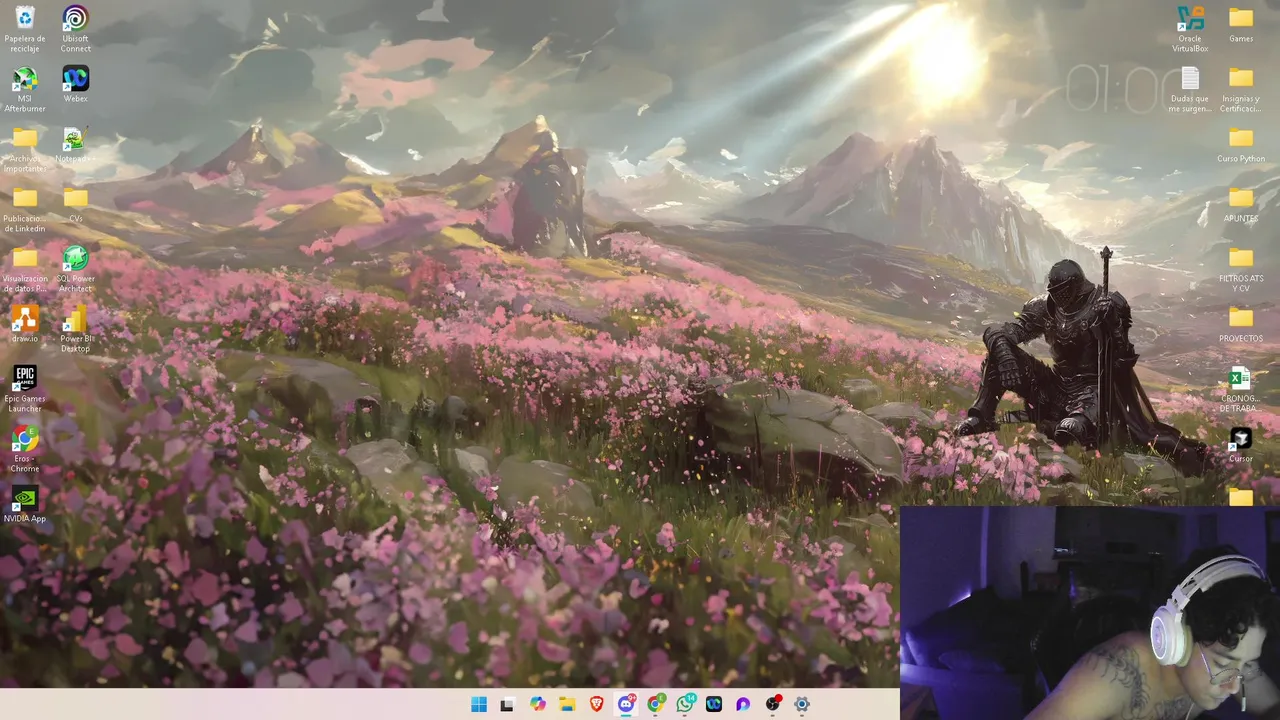
Task: Open File Explorer from the taskbar
Action: 567,704
